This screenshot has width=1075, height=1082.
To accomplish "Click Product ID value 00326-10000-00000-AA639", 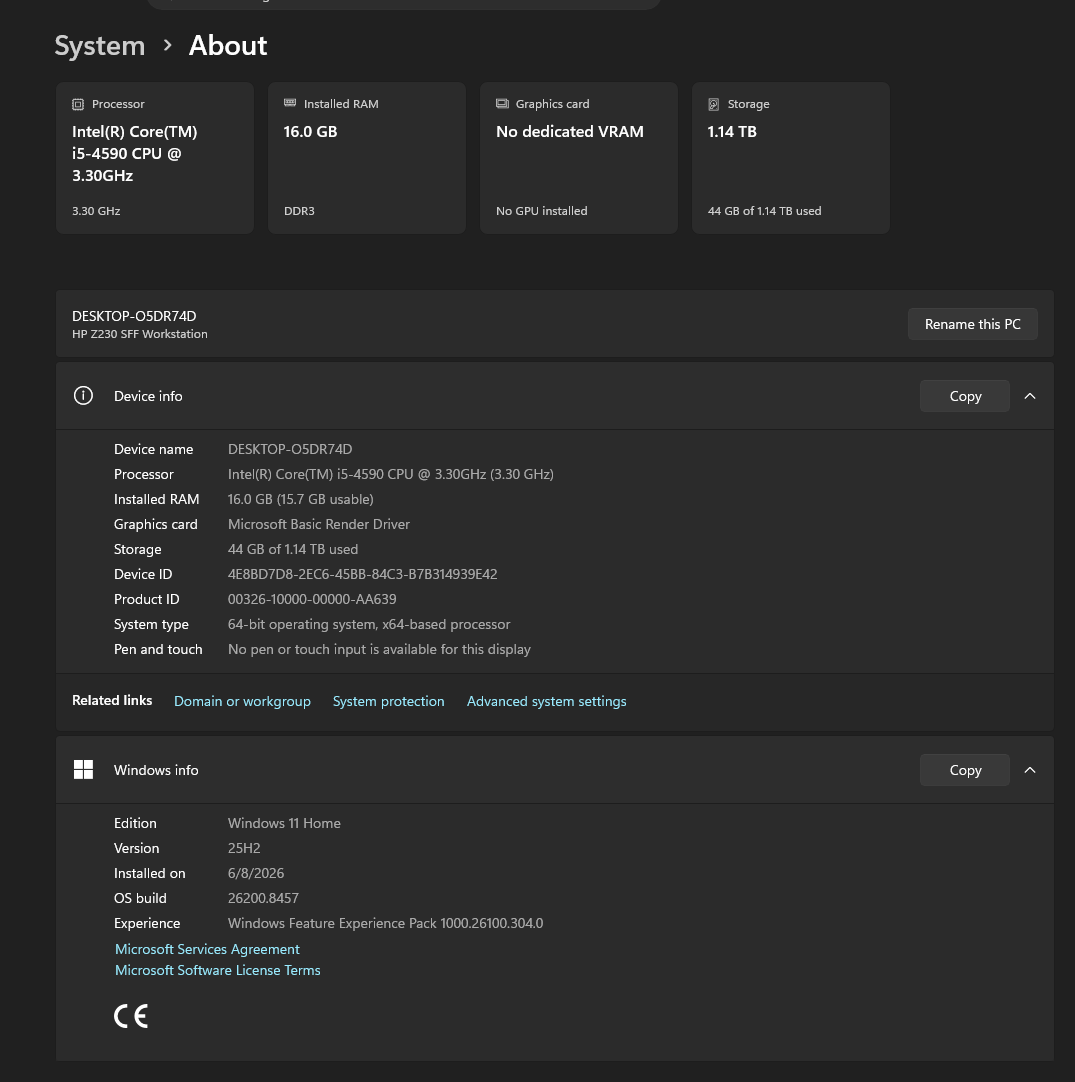I will click(x=312, y=599).
